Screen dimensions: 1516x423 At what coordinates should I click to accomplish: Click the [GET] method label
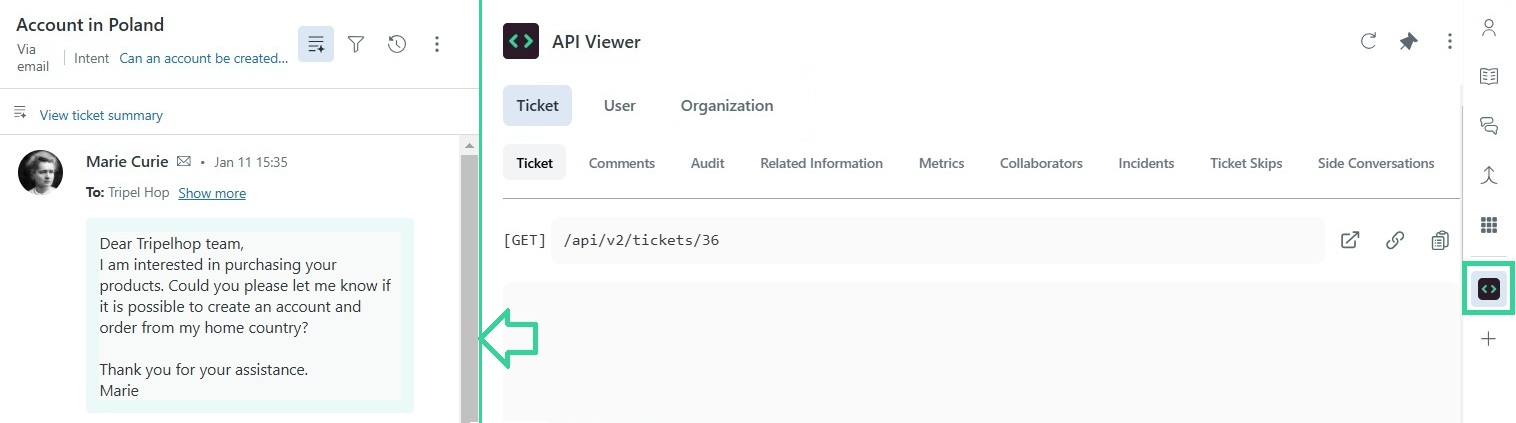coord(525,240)
